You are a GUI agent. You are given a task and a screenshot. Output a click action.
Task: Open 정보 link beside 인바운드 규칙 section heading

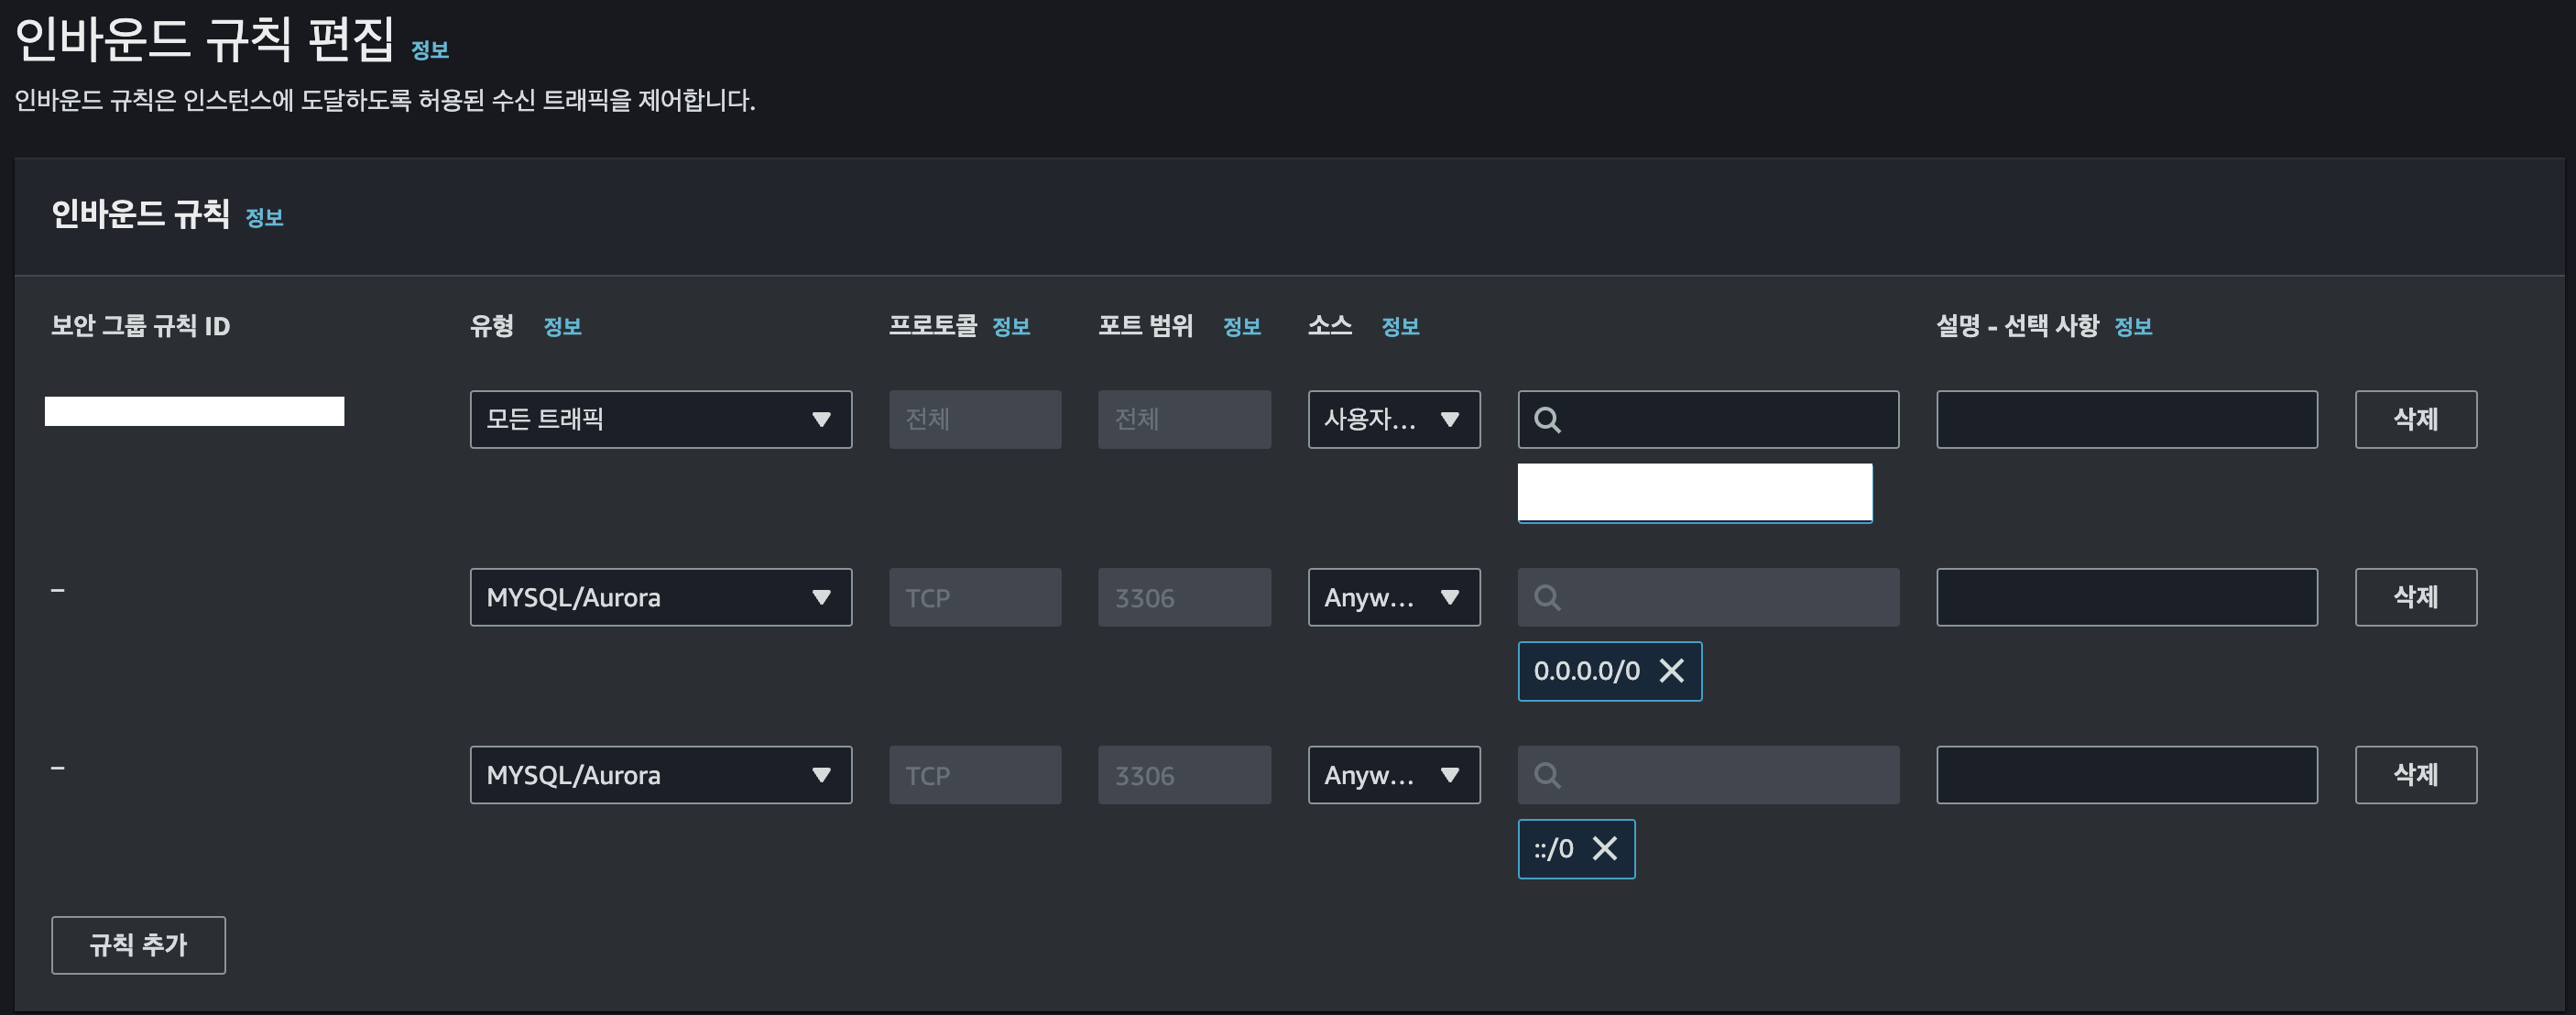point(264,217)
